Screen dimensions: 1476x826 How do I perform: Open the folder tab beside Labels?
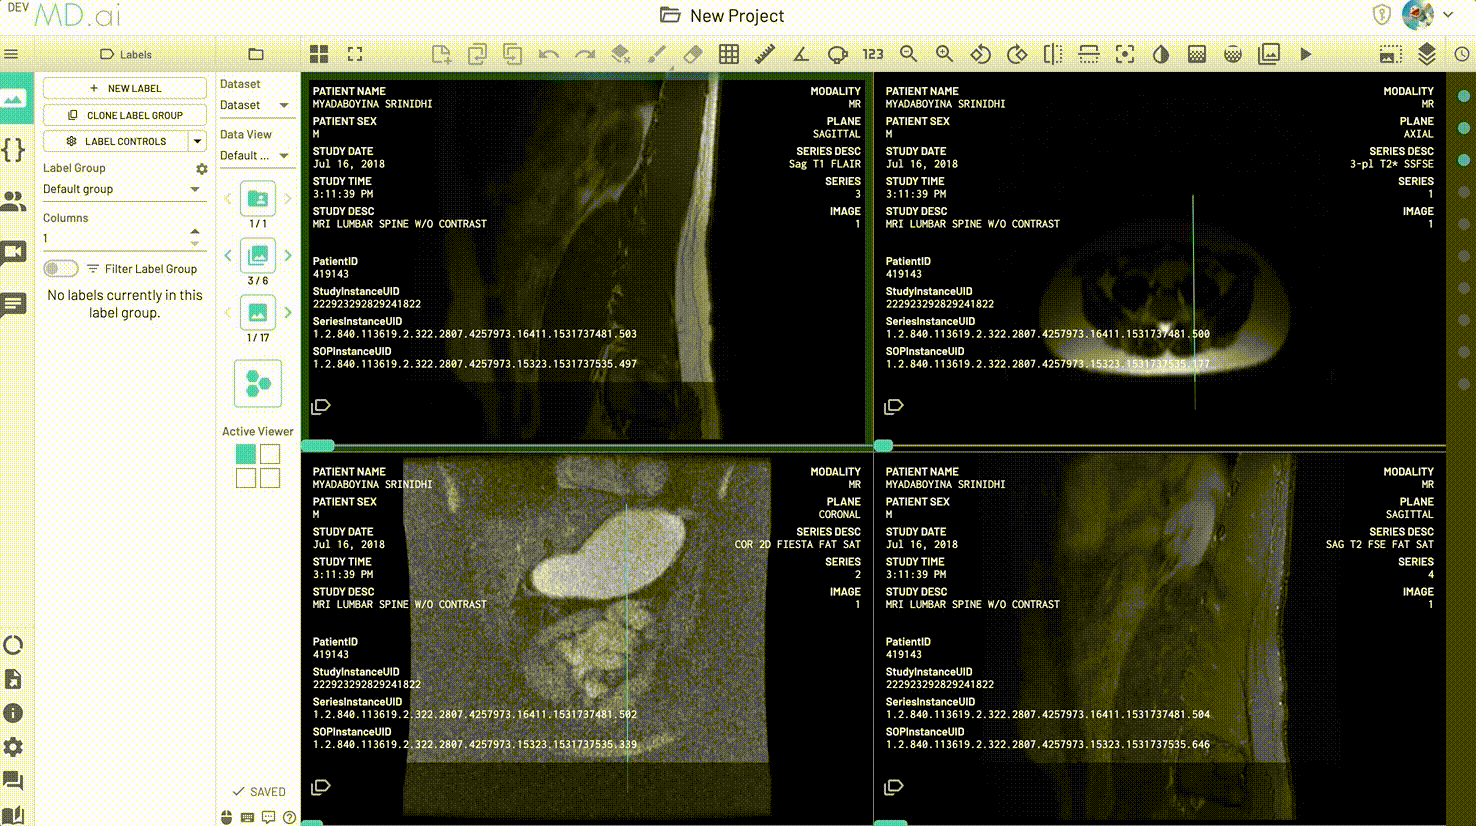[256, 54]
